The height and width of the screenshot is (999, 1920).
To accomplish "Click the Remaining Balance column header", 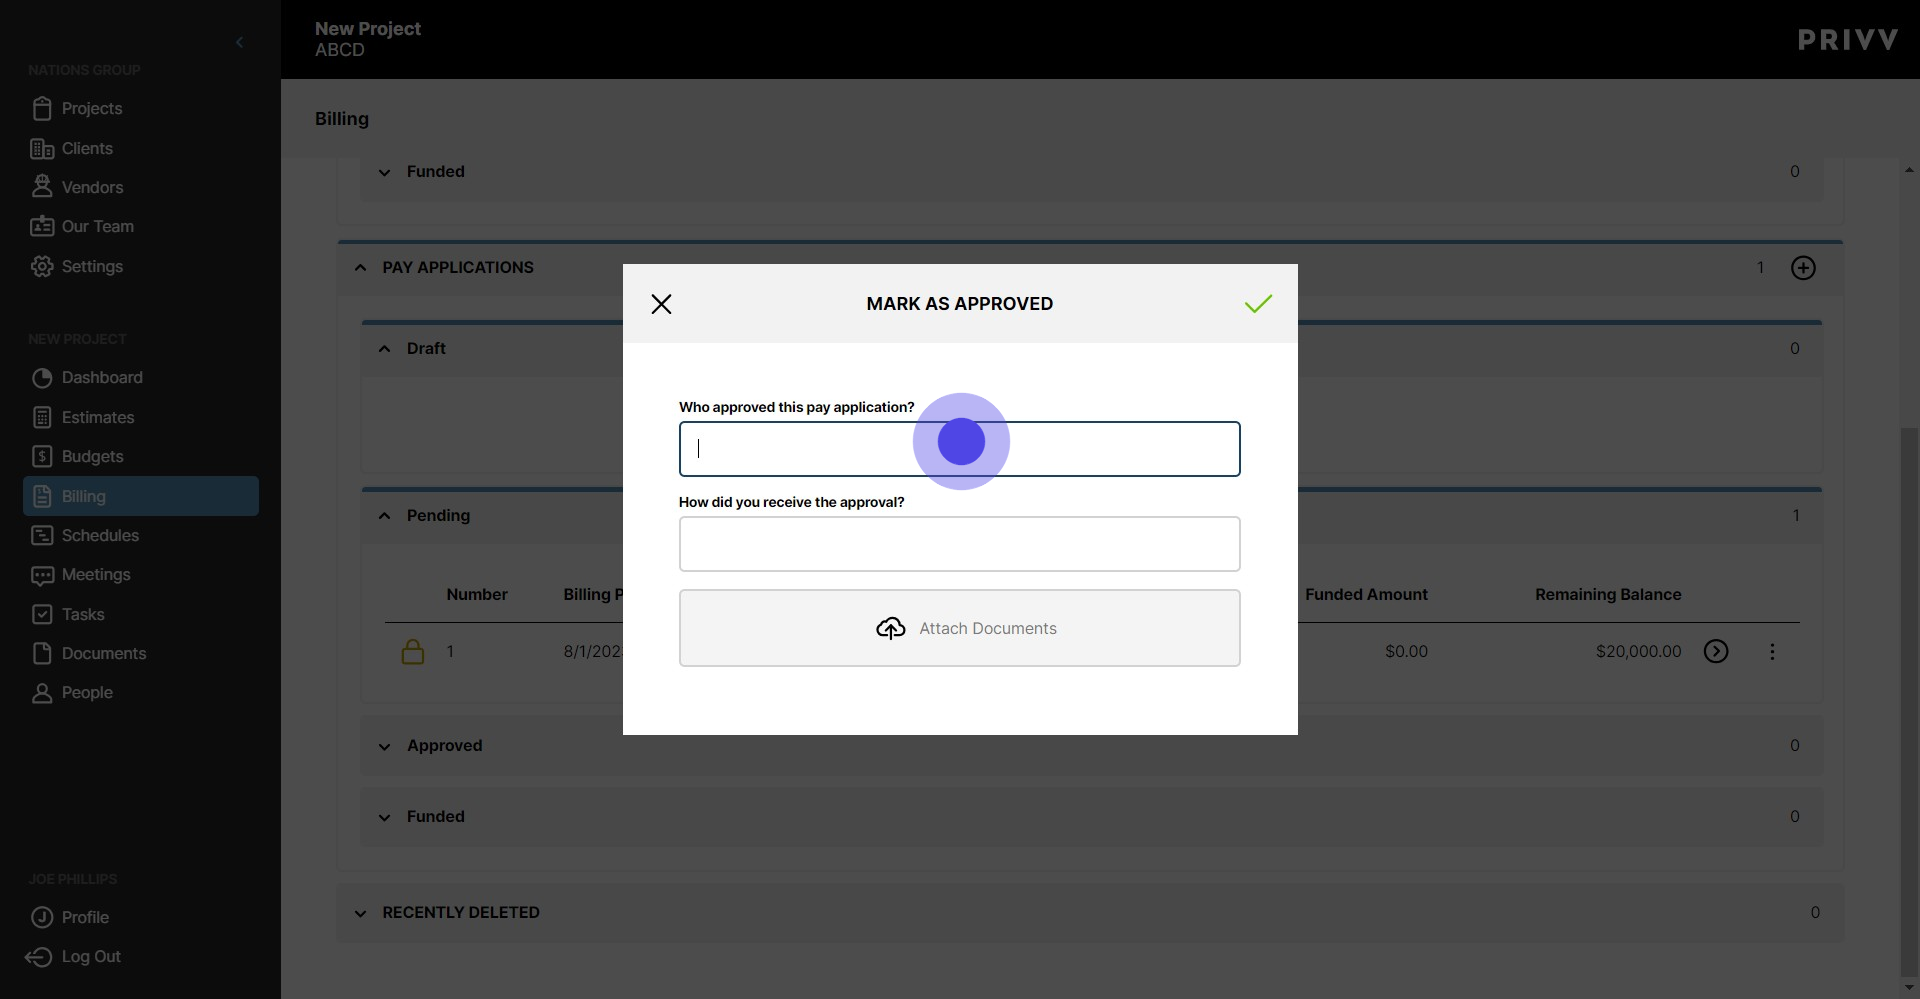I will click(1608, 594).
